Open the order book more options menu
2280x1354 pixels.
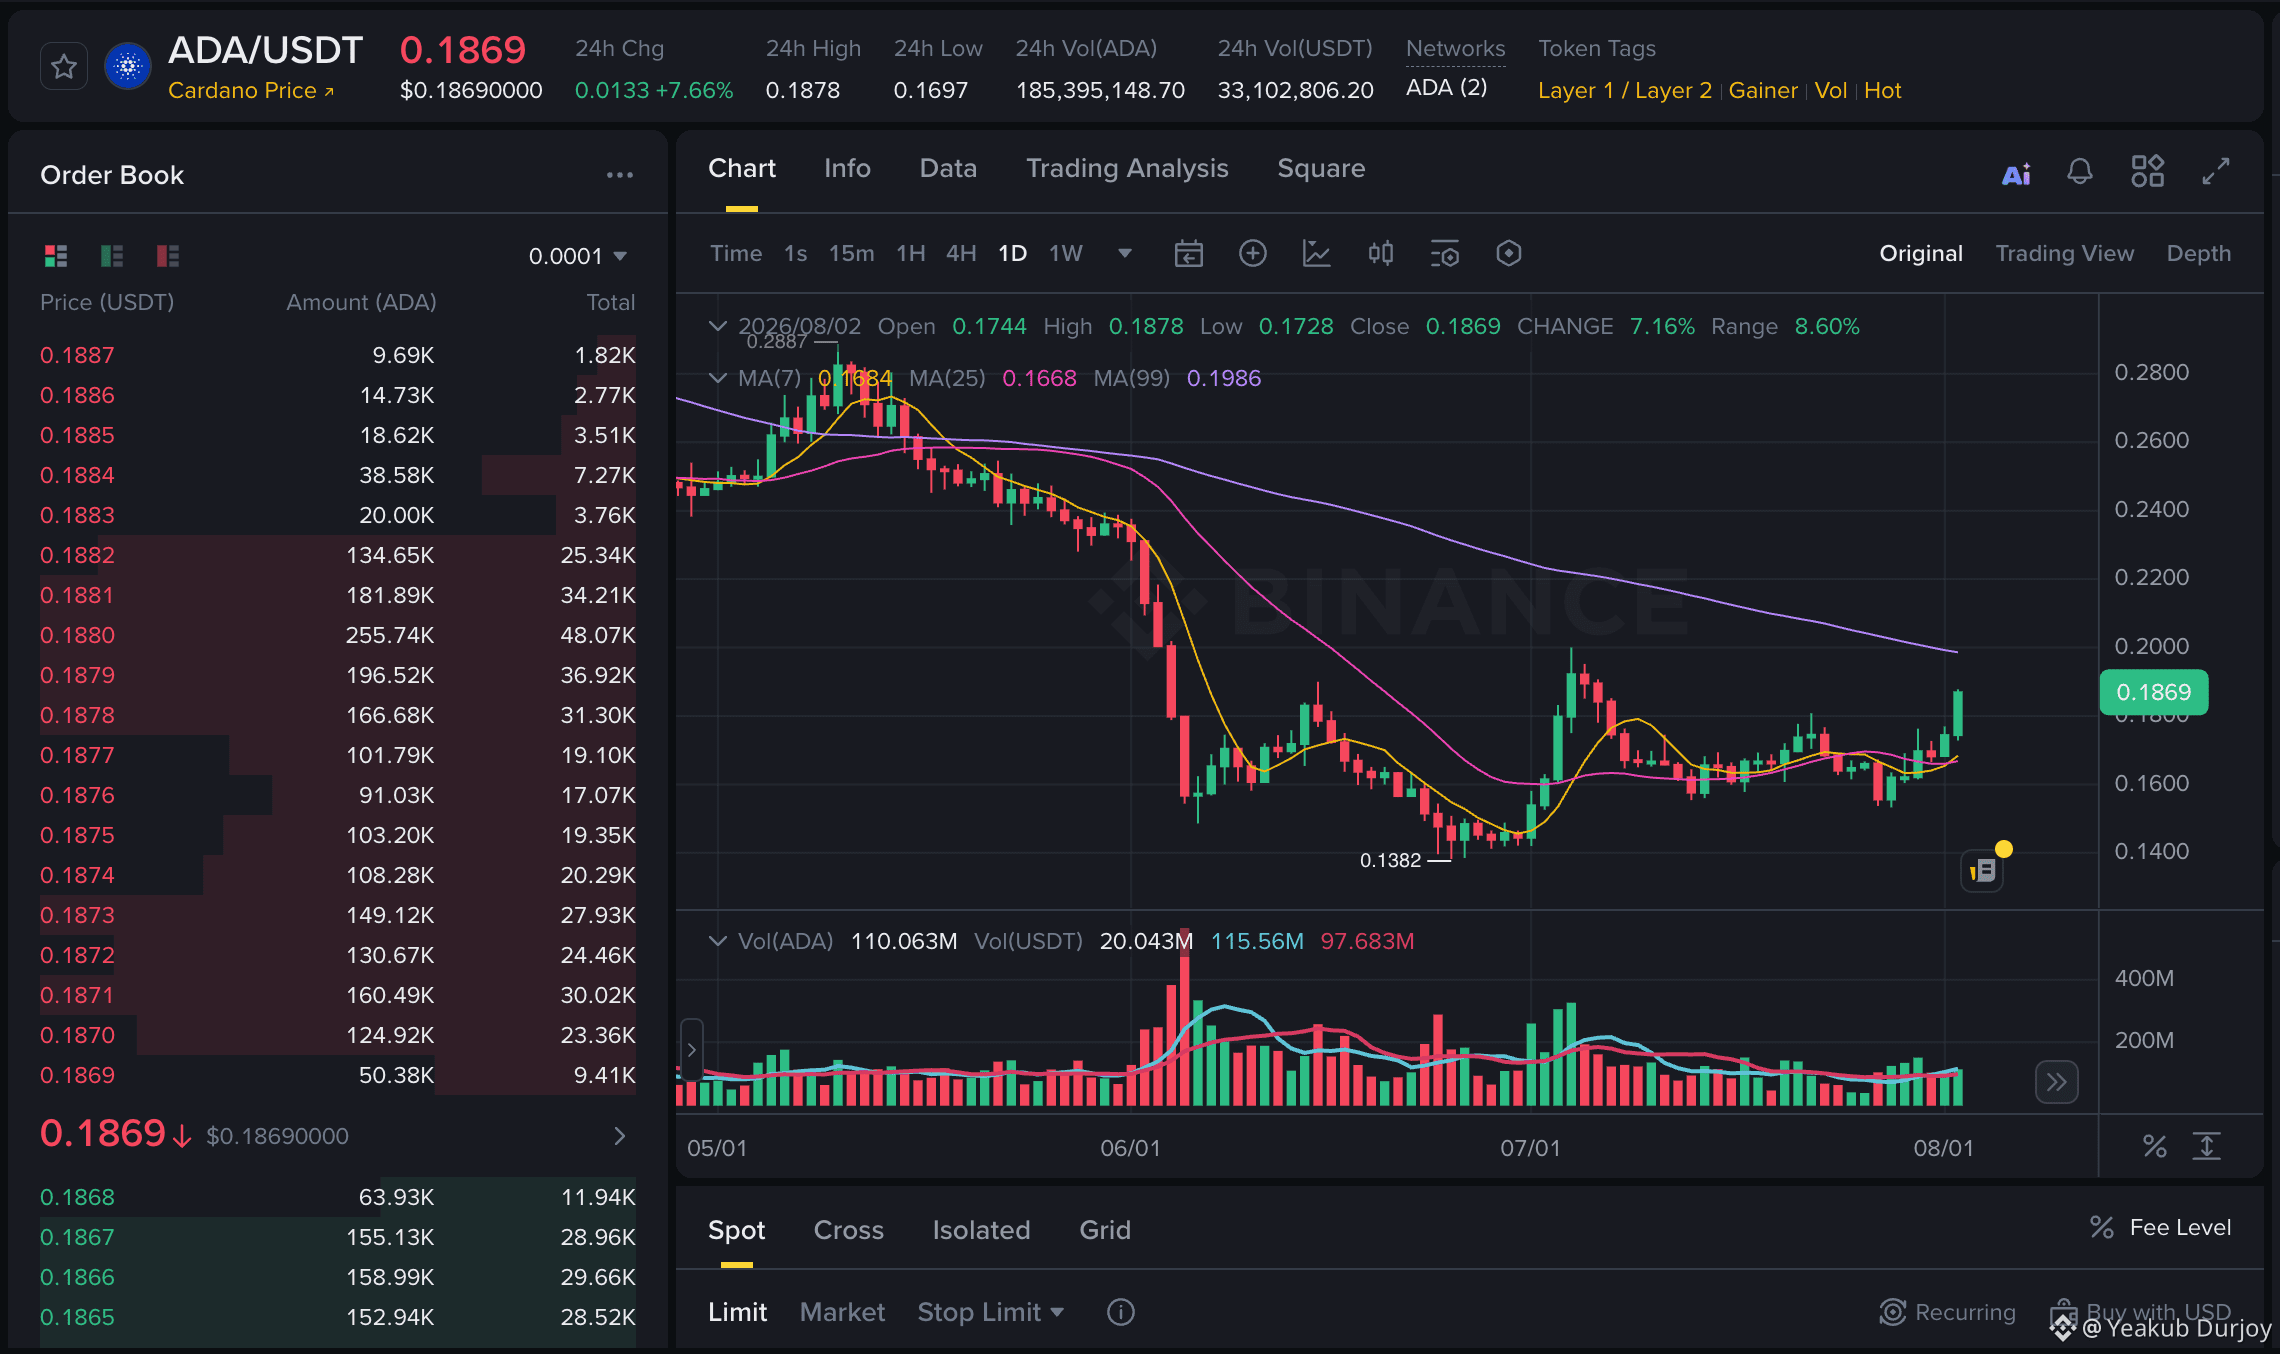point(620,175)
